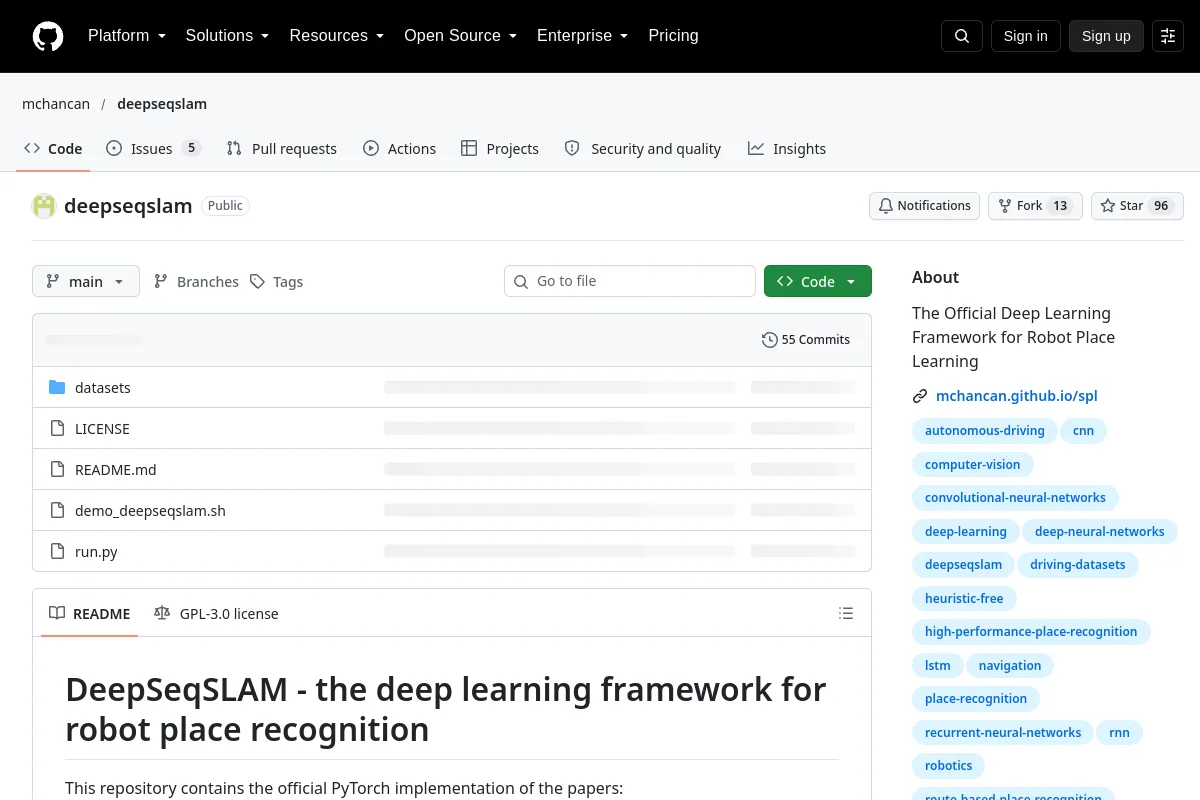Click the computer-vision topic tag
Image resolution: width=1200 pixels, height=800 pixels.
click(972, 464)
